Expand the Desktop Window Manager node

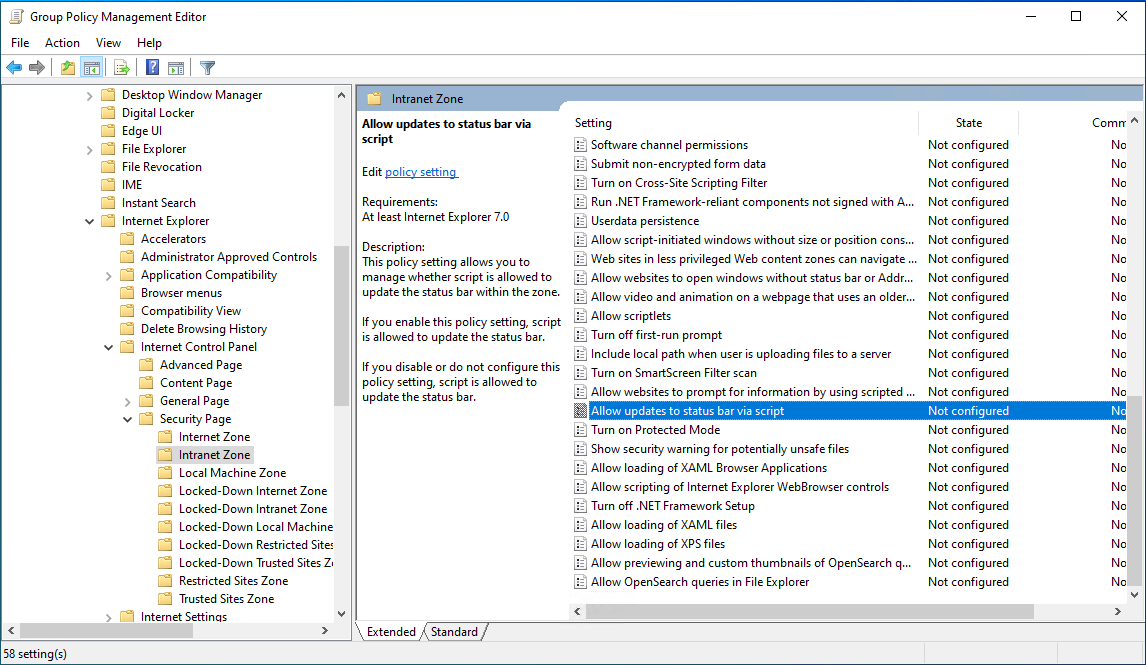click(x=89, y=96)
